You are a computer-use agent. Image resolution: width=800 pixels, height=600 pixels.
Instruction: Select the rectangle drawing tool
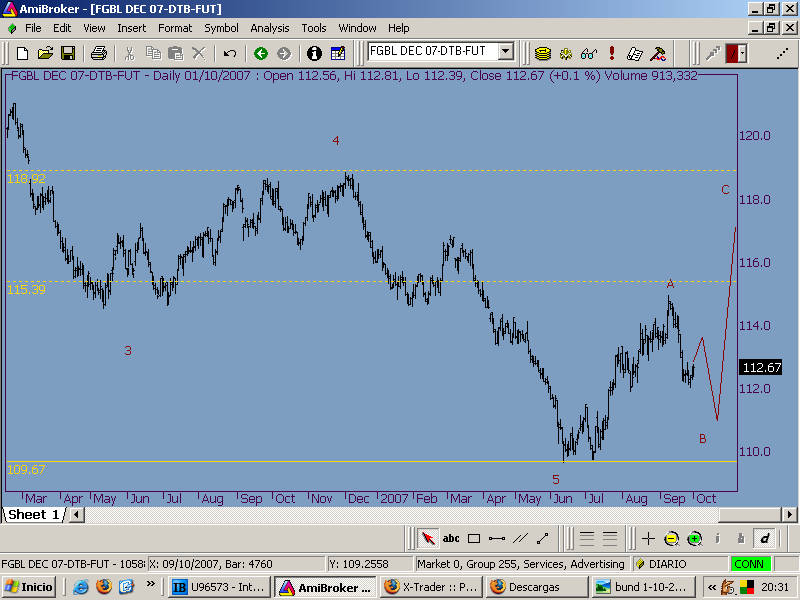[x=474, y=538]
